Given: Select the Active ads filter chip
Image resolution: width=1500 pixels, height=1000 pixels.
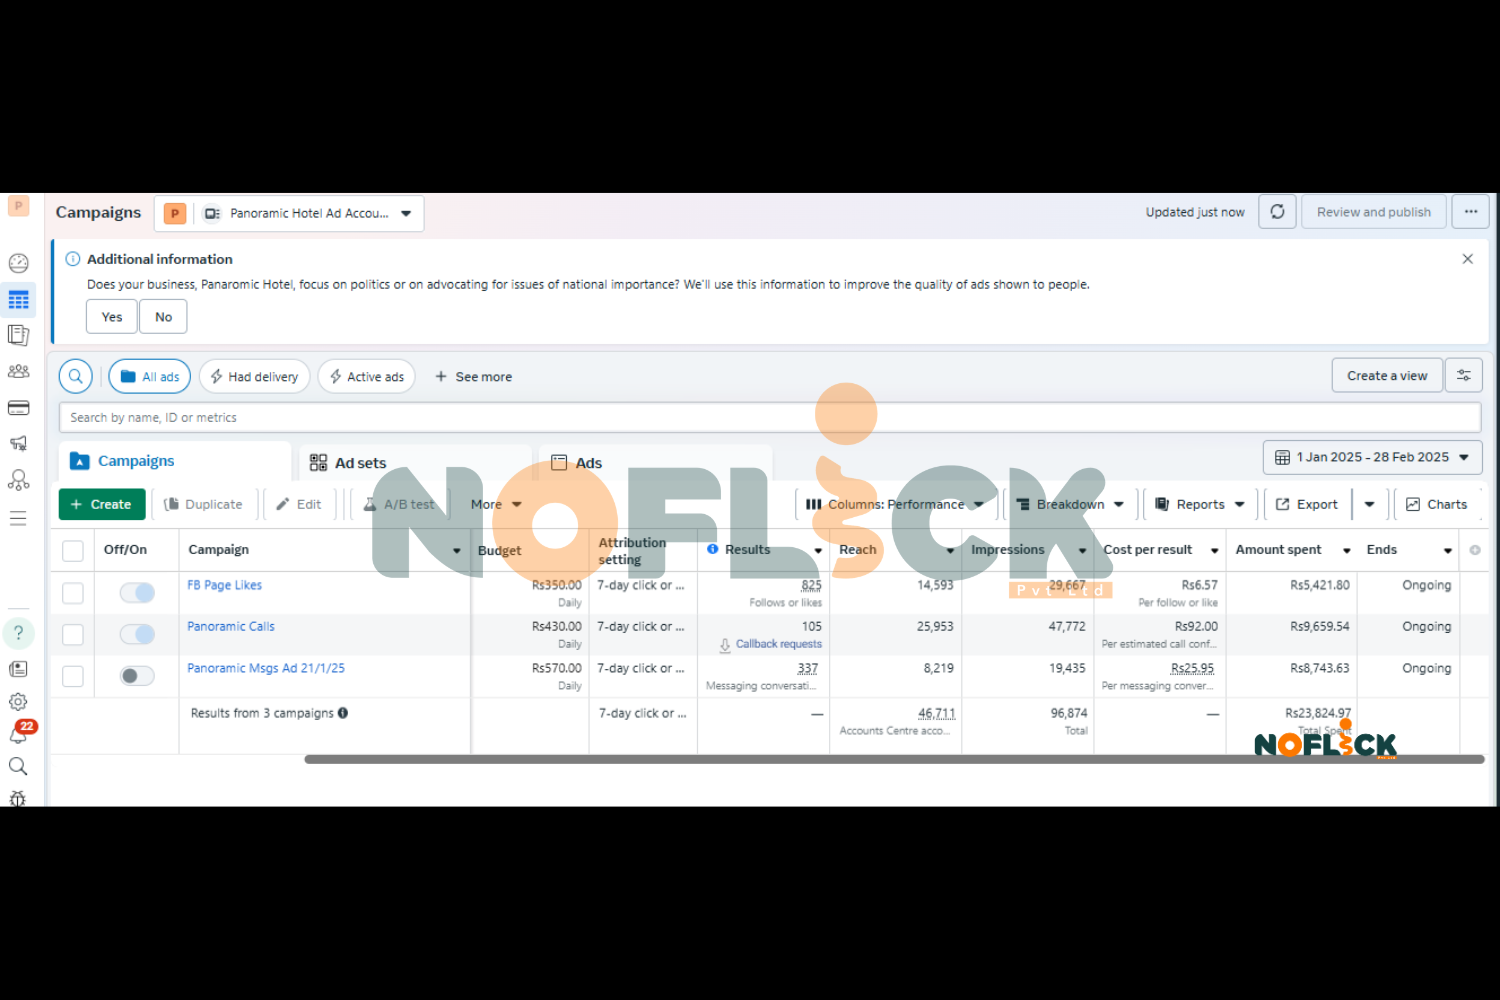Looking at the screenshot, I should tap(366, 377).
